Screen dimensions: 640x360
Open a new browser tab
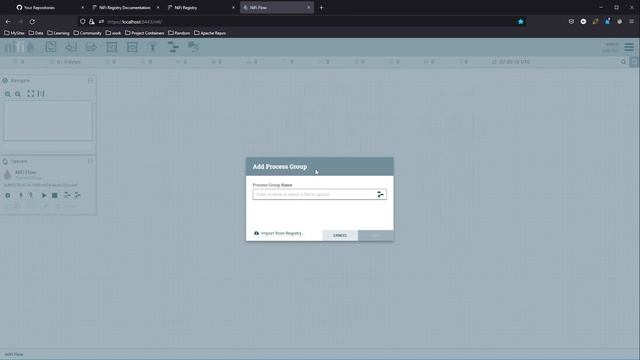321,7
